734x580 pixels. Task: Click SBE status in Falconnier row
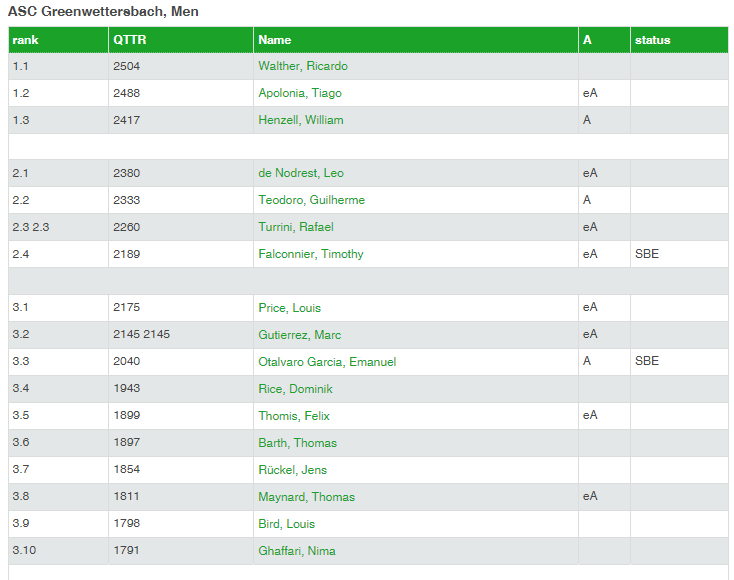click(x=647, y=254)
